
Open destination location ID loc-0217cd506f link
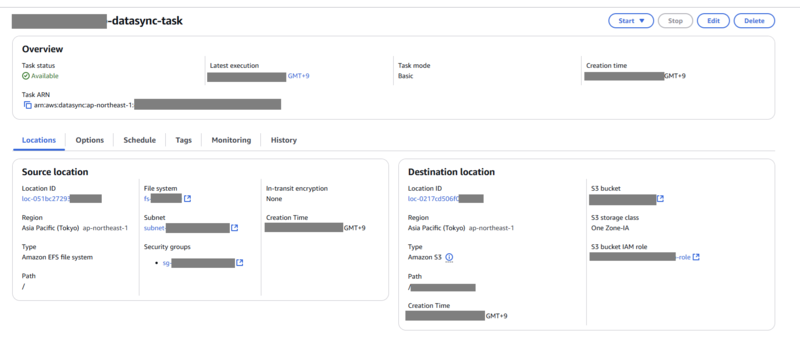445,199
